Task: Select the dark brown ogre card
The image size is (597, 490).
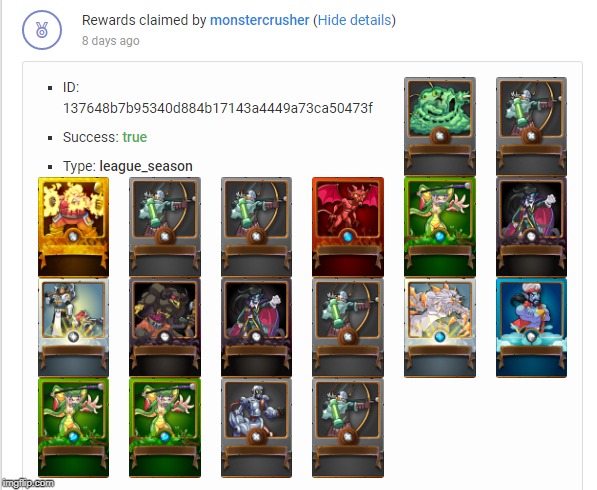Action: (x=165, y=327)
